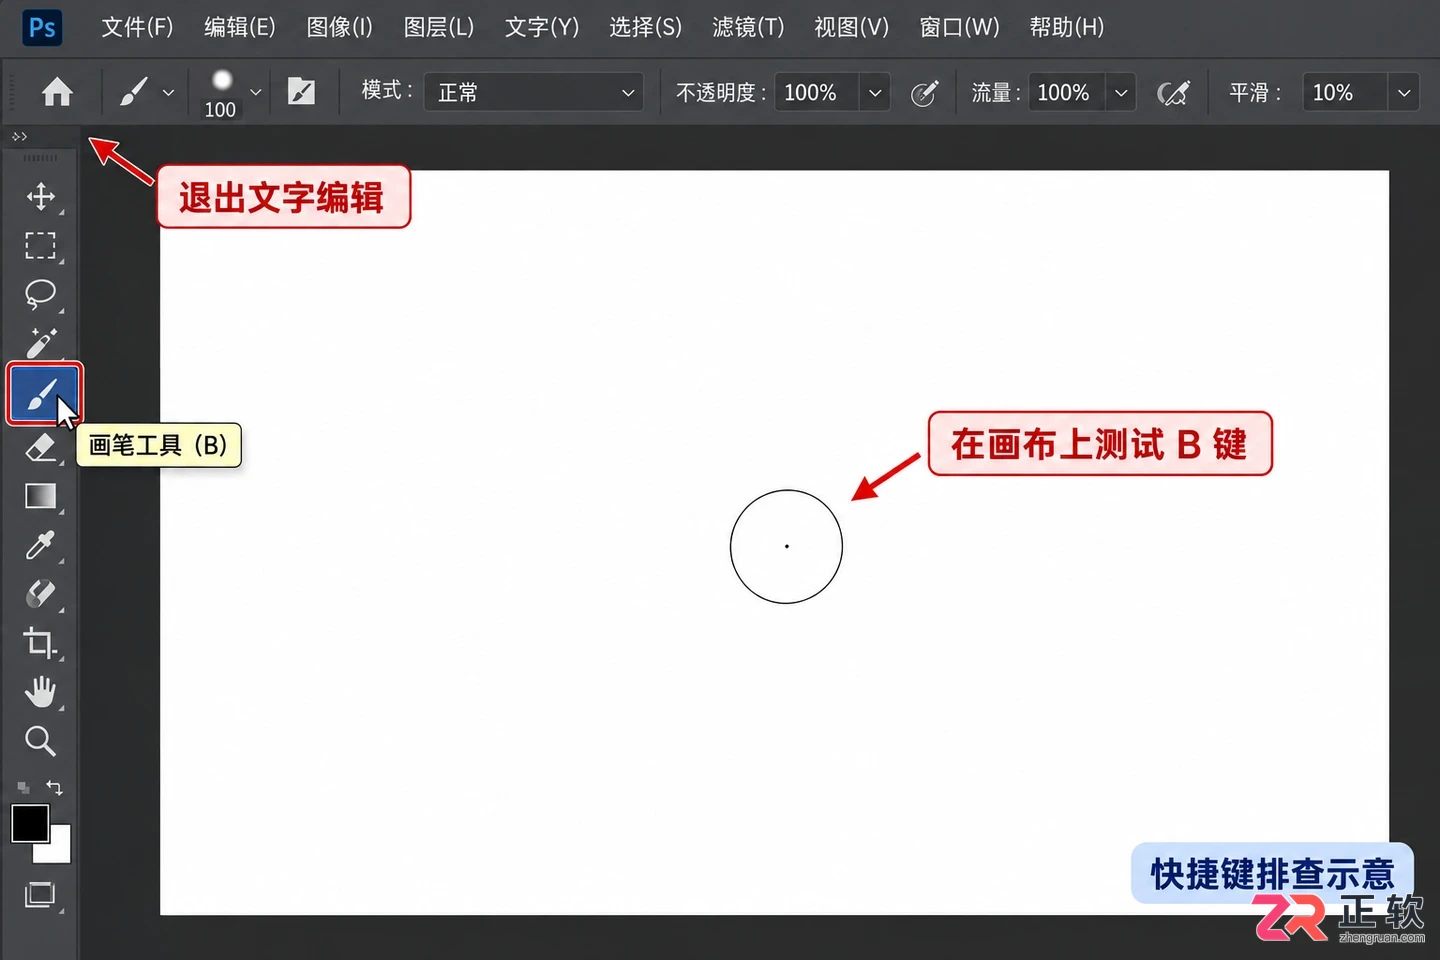This screenshot has width=1440, height=960.
Task: Open the 模式 blend mode dropdown
Action: point(533,93)
